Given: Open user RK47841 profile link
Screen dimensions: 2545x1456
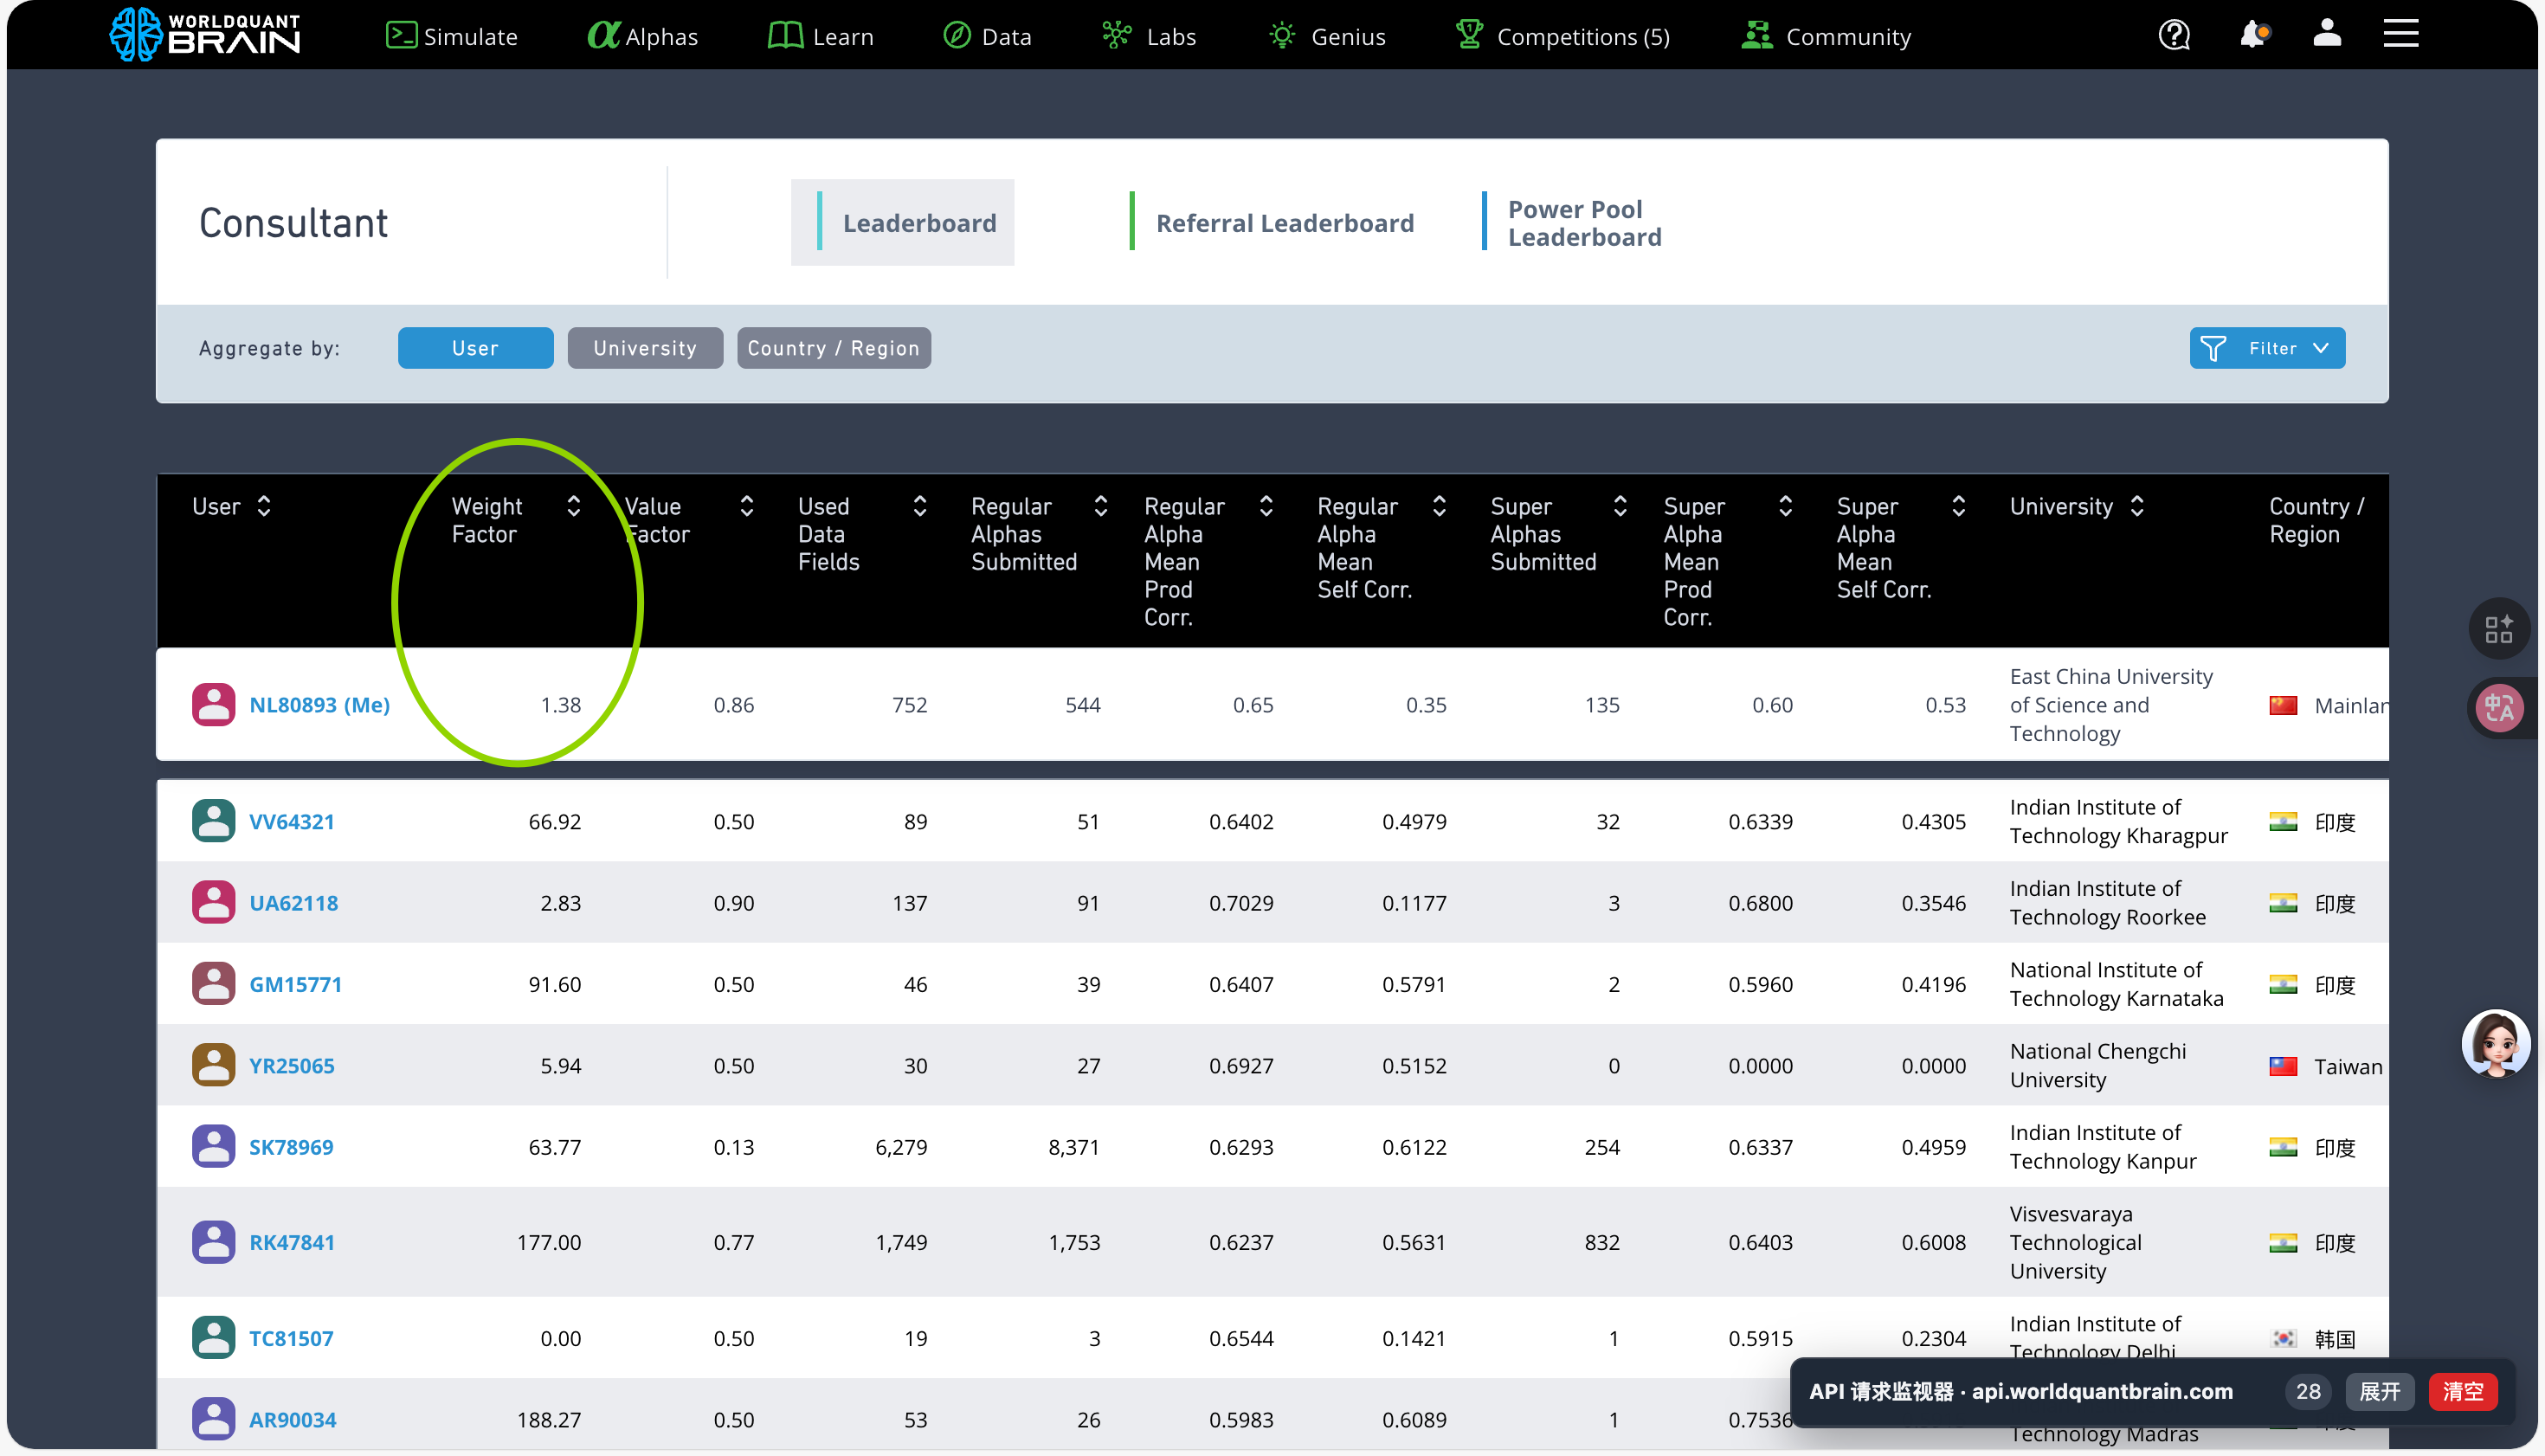Looking at the screenshot, I should point(292,1242).
